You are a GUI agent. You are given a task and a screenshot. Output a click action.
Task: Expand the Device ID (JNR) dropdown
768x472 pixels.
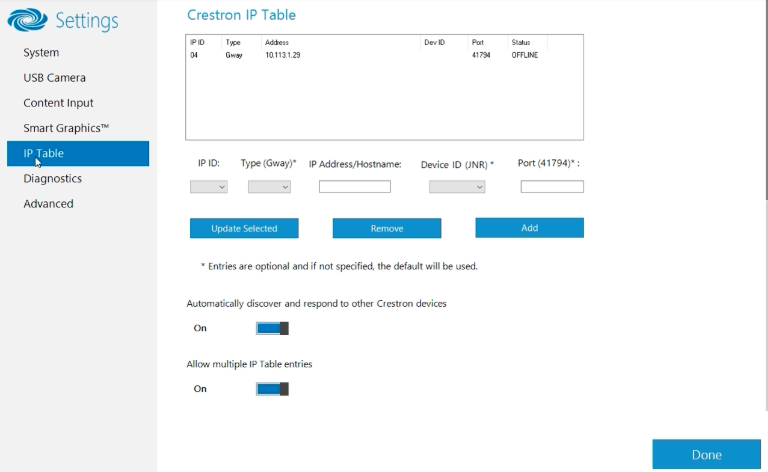click(457, 187)
